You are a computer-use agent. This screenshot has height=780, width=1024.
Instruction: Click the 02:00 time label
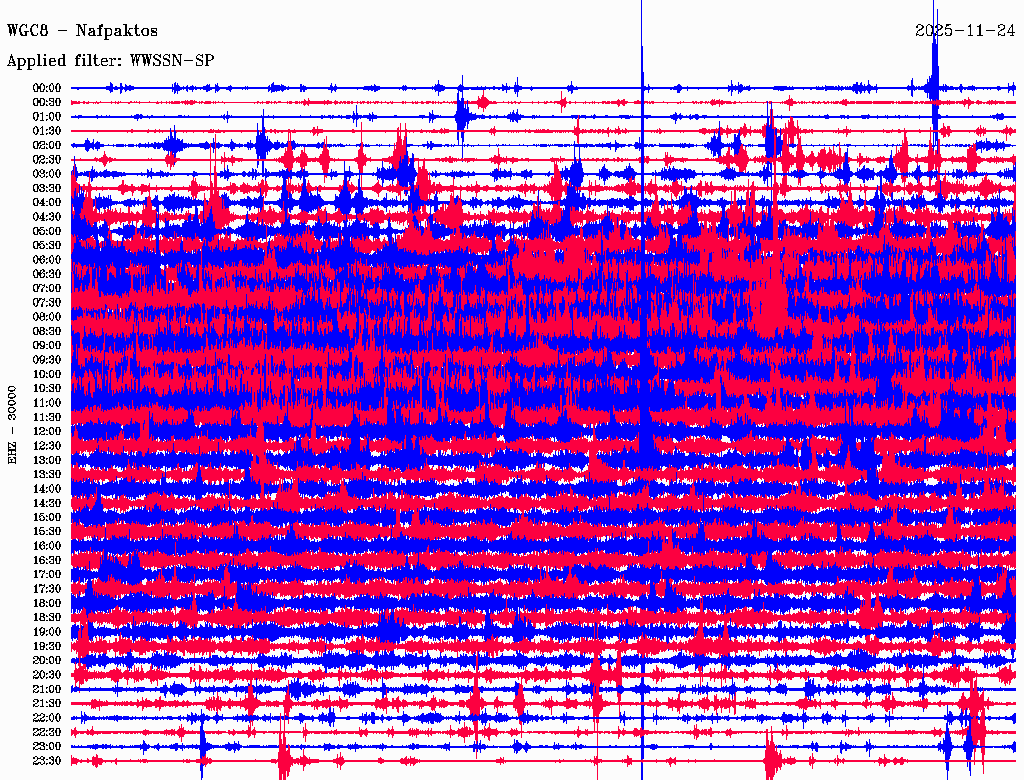click(x=47, y=145)
